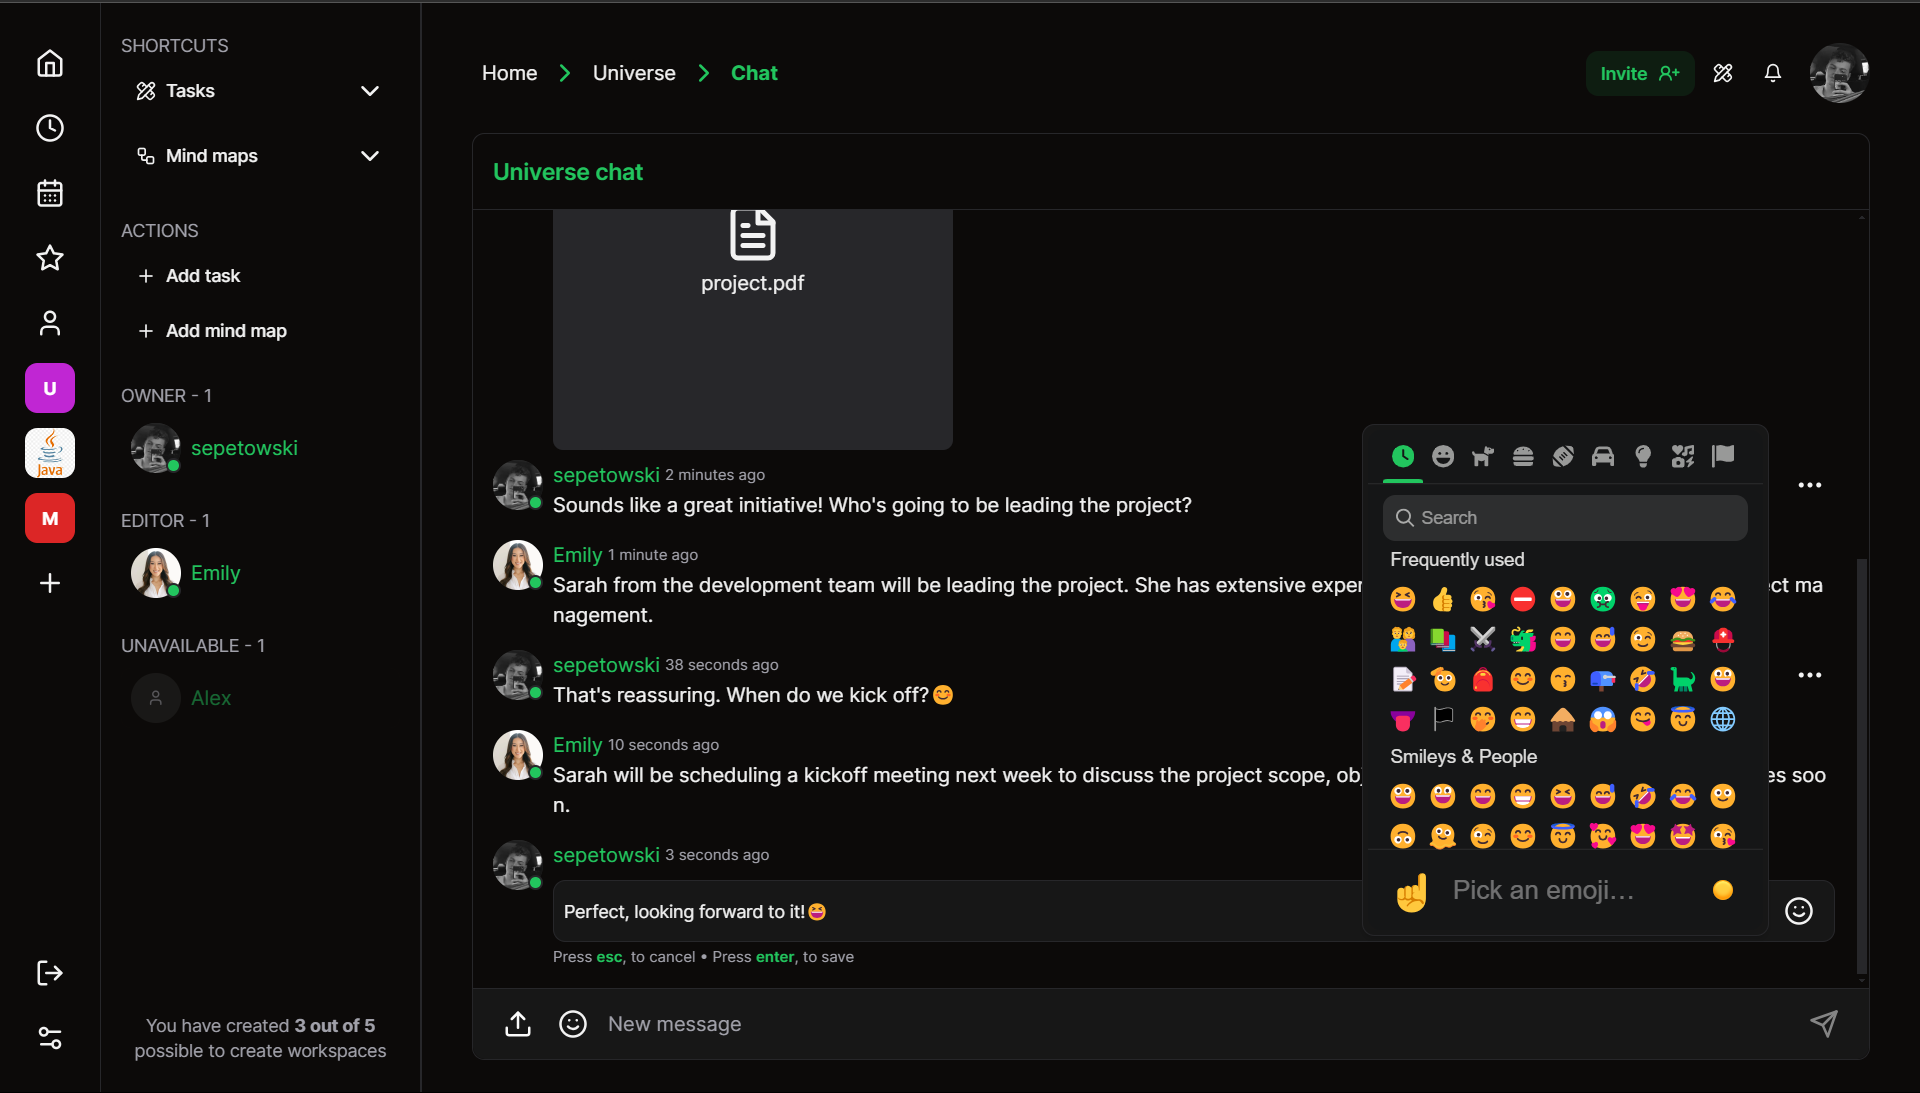Expand the Tasks shortcut chevron
The width and height of the screenshot is (1920, 1093).
[369, 91]
